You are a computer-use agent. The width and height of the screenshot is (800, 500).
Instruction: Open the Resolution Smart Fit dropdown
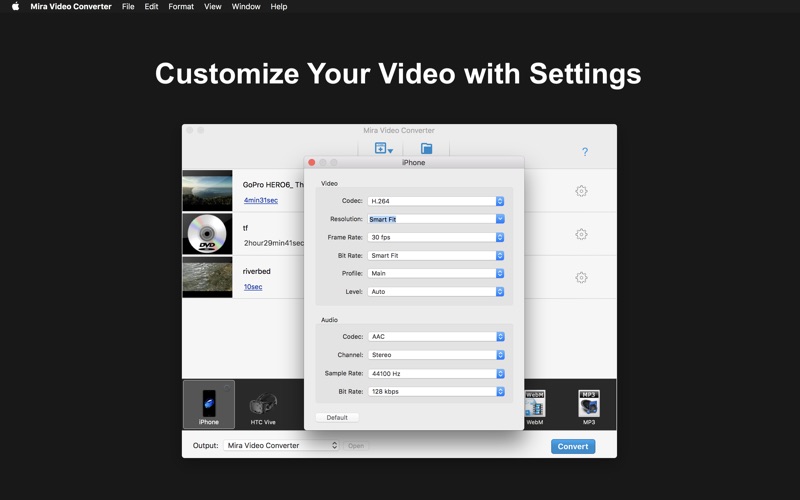coord(436,219)
